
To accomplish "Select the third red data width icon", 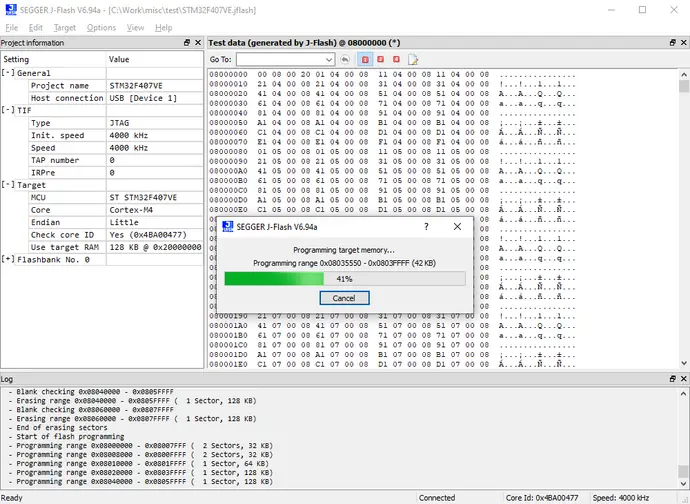I will 396,60.
